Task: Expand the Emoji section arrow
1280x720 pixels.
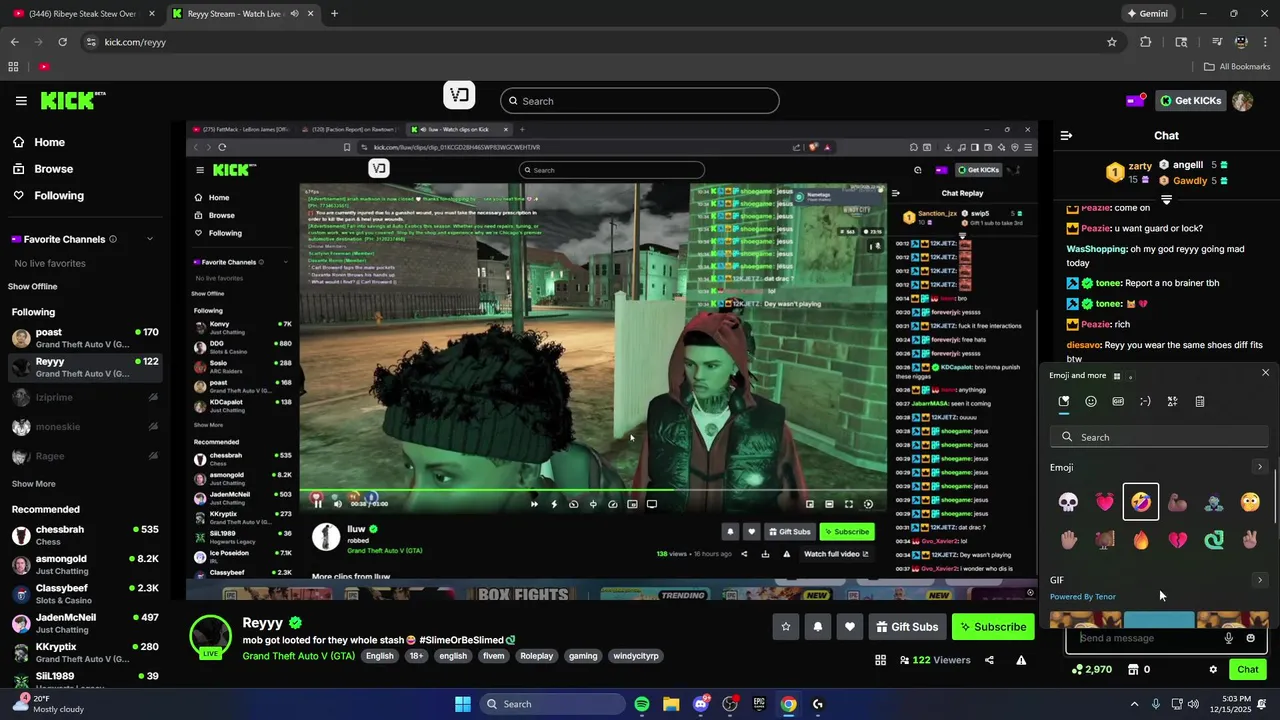Action: coord(1259,467)
